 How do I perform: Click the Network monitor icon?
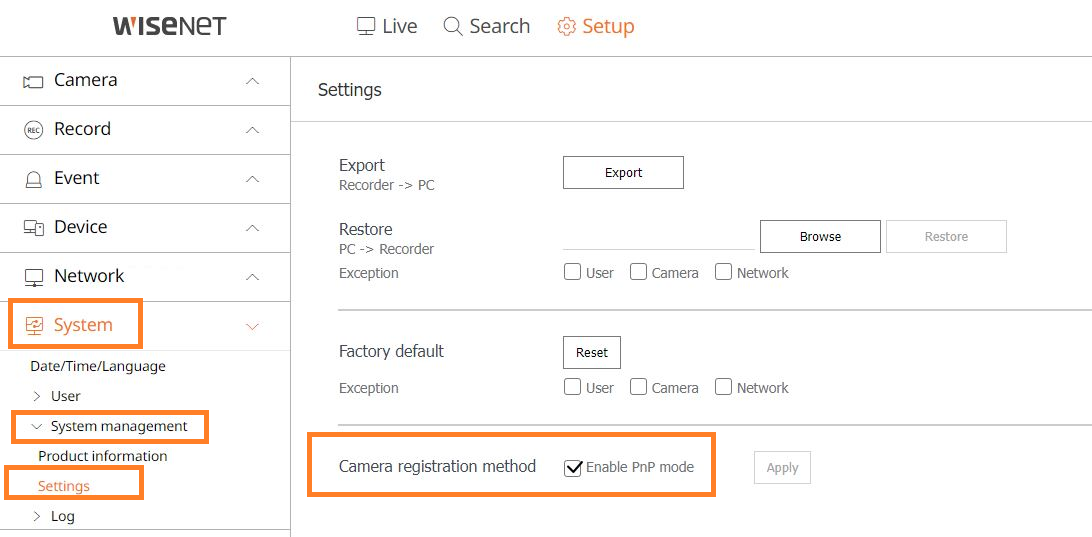[33, 277]
